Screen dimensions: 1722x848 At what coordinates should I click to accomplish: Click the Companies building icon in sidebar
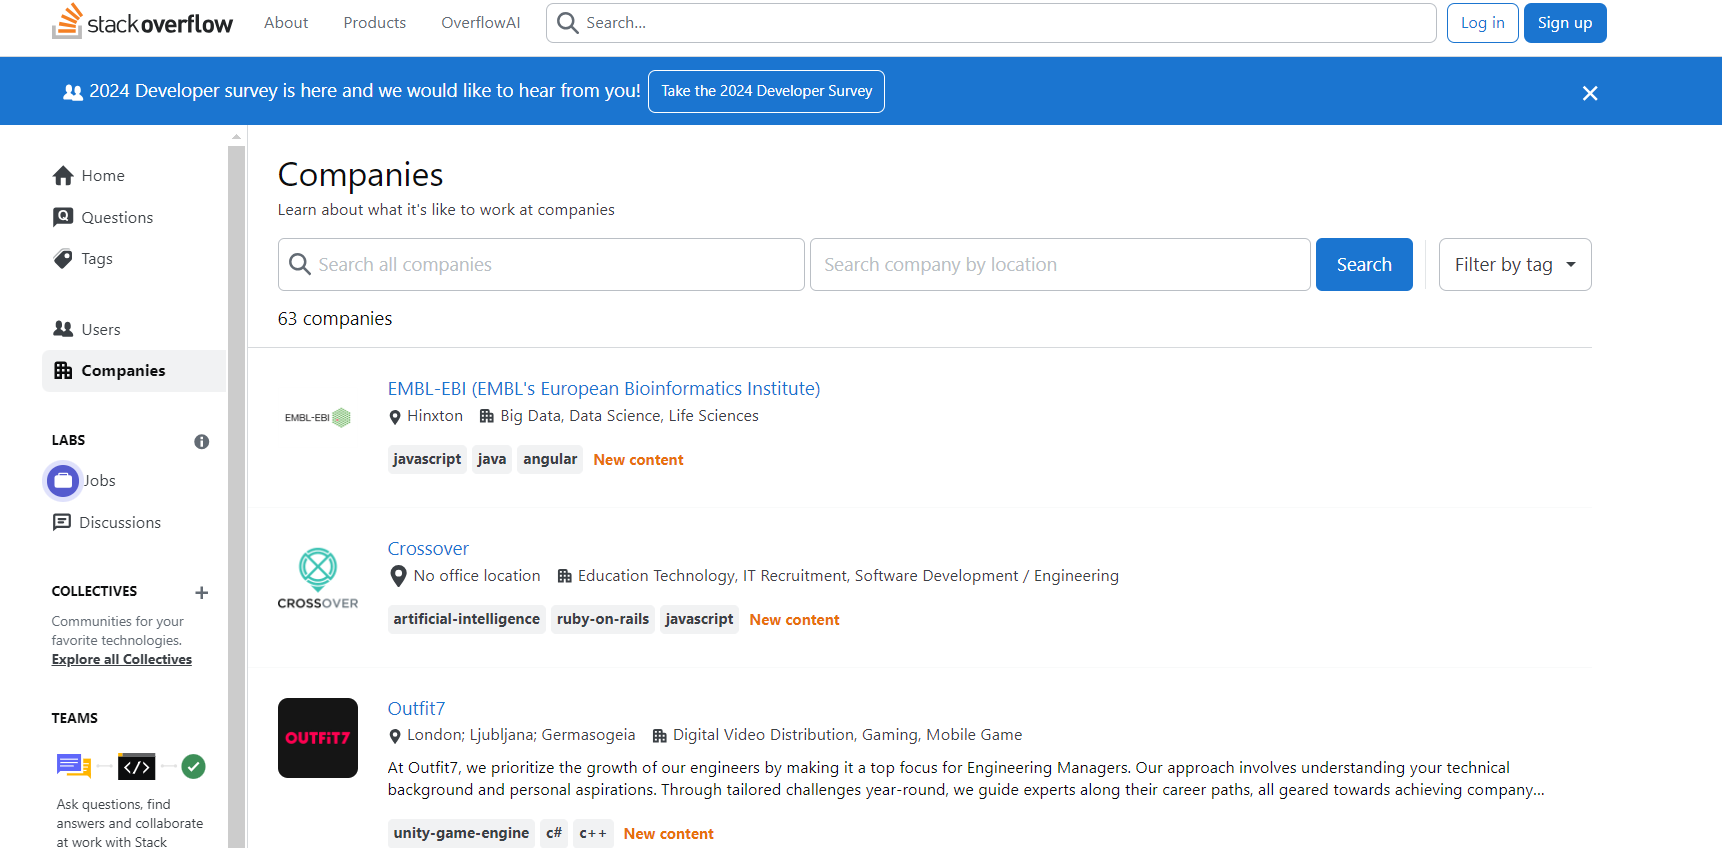click(63, 370)
